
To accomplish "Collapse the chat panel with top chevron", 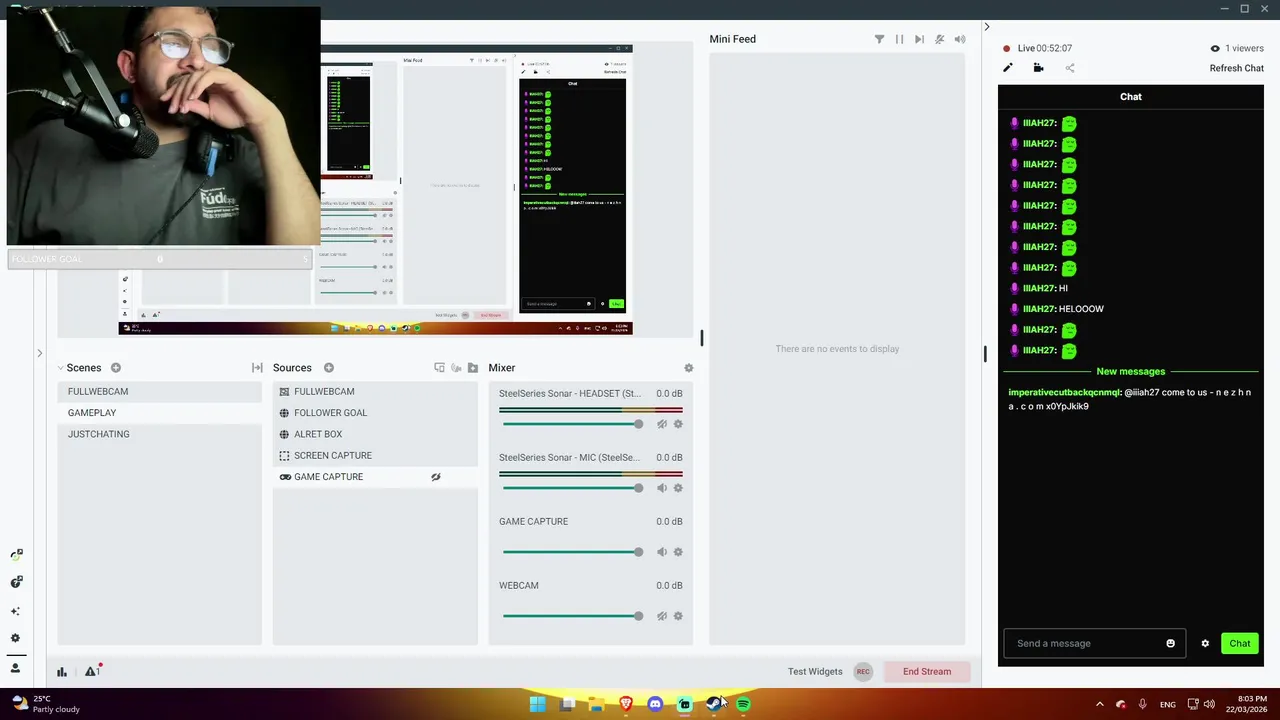I will pyautogui.click(x=986, y=27).
